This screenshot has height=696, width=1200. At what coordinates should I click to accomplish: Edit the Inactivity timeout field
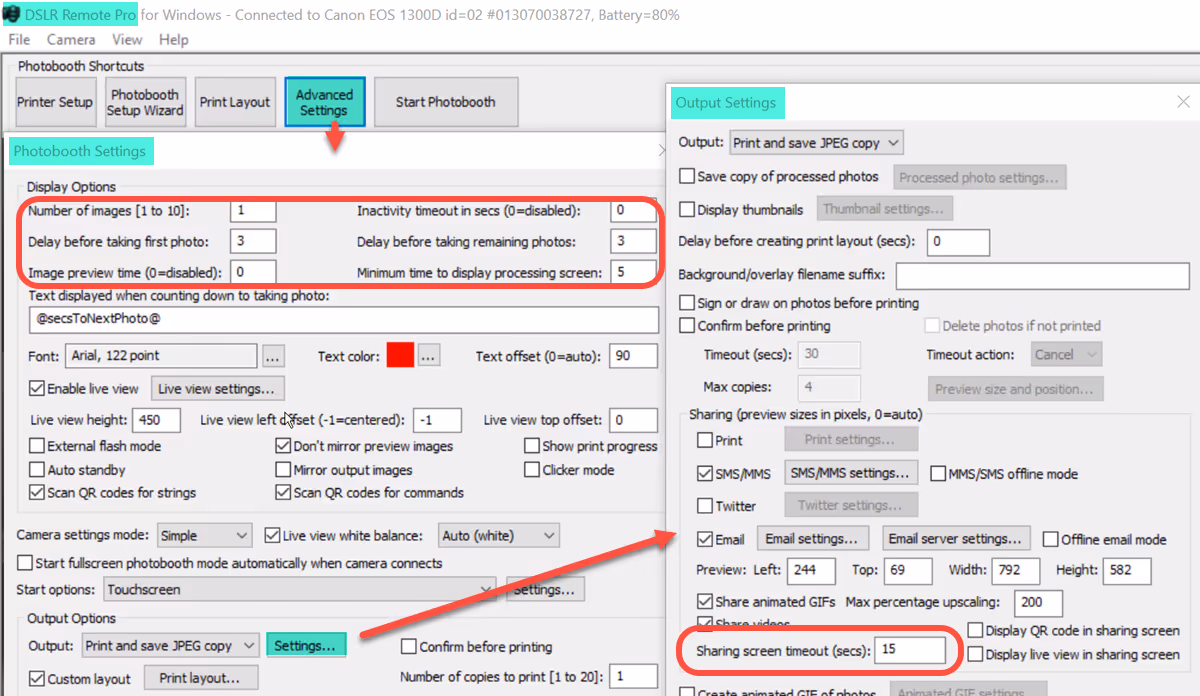[633, 211]
